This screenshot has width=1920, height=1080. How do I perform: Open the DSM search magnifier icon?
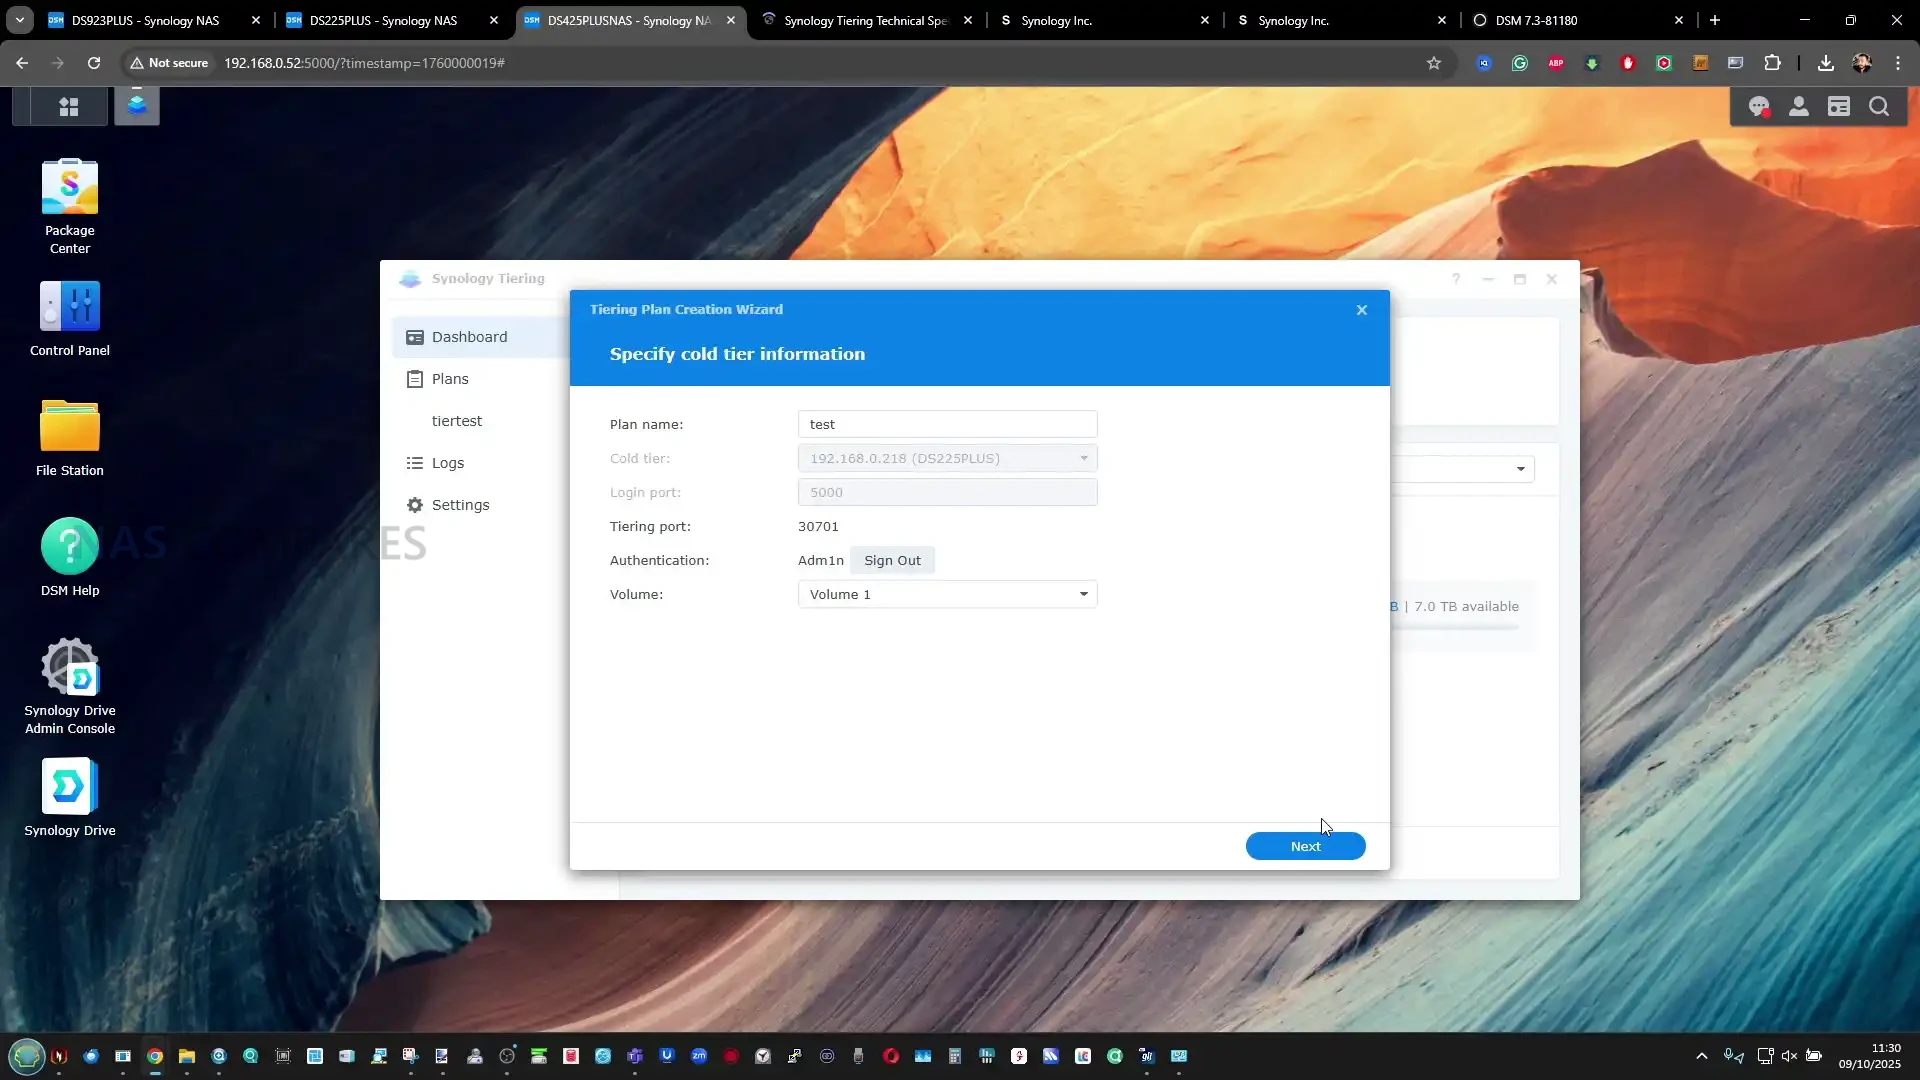point(1879,107)
